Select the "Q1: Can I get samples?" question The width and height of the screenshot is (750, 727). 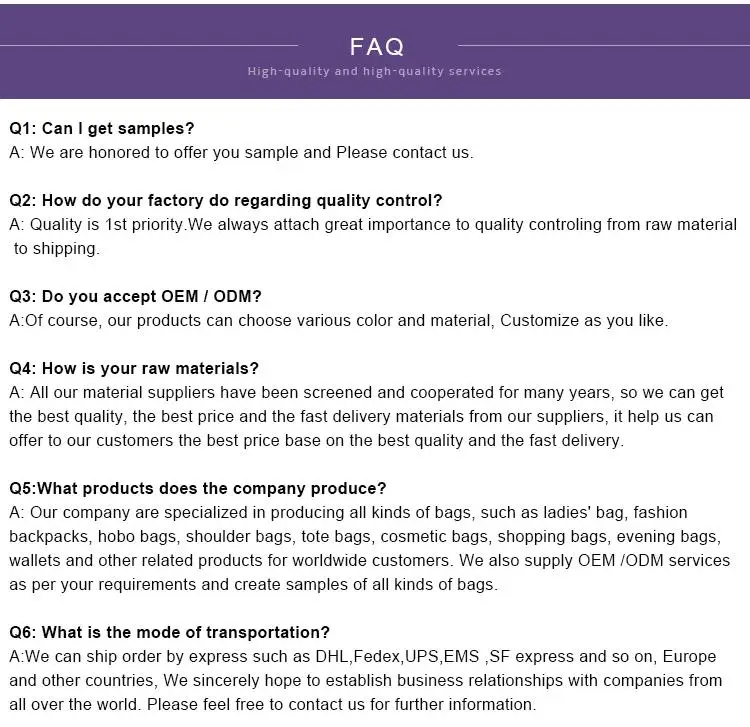pos(102,129)
